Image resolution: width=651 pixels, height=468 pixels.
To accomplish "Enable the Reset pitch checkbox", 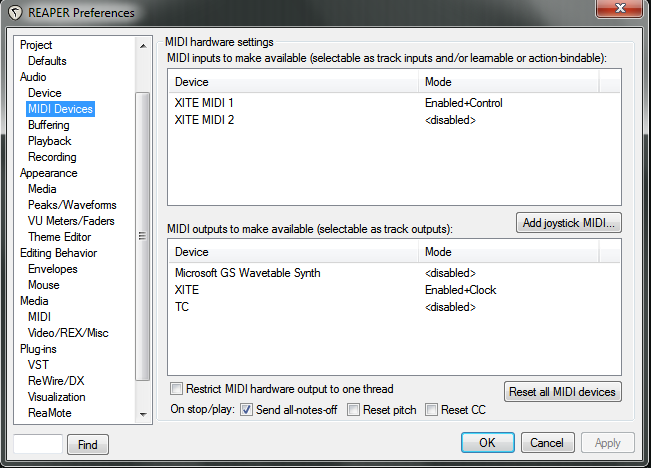I will pyautogui.click(x=353, y=409).
